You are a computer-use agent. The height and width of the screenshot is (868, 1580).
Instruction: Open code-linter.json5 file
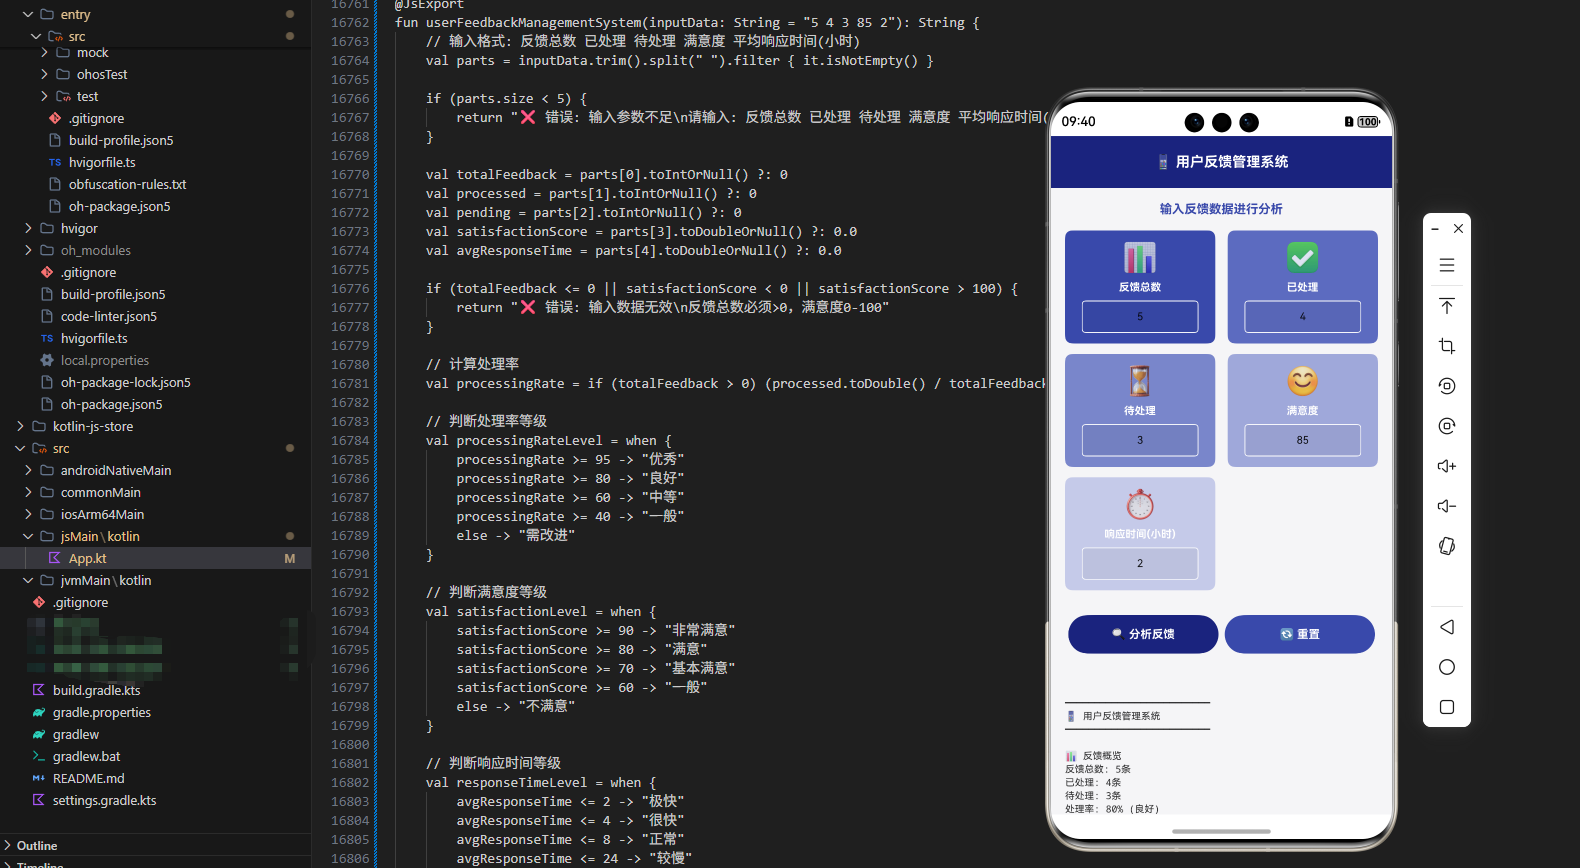click(109, 316)
